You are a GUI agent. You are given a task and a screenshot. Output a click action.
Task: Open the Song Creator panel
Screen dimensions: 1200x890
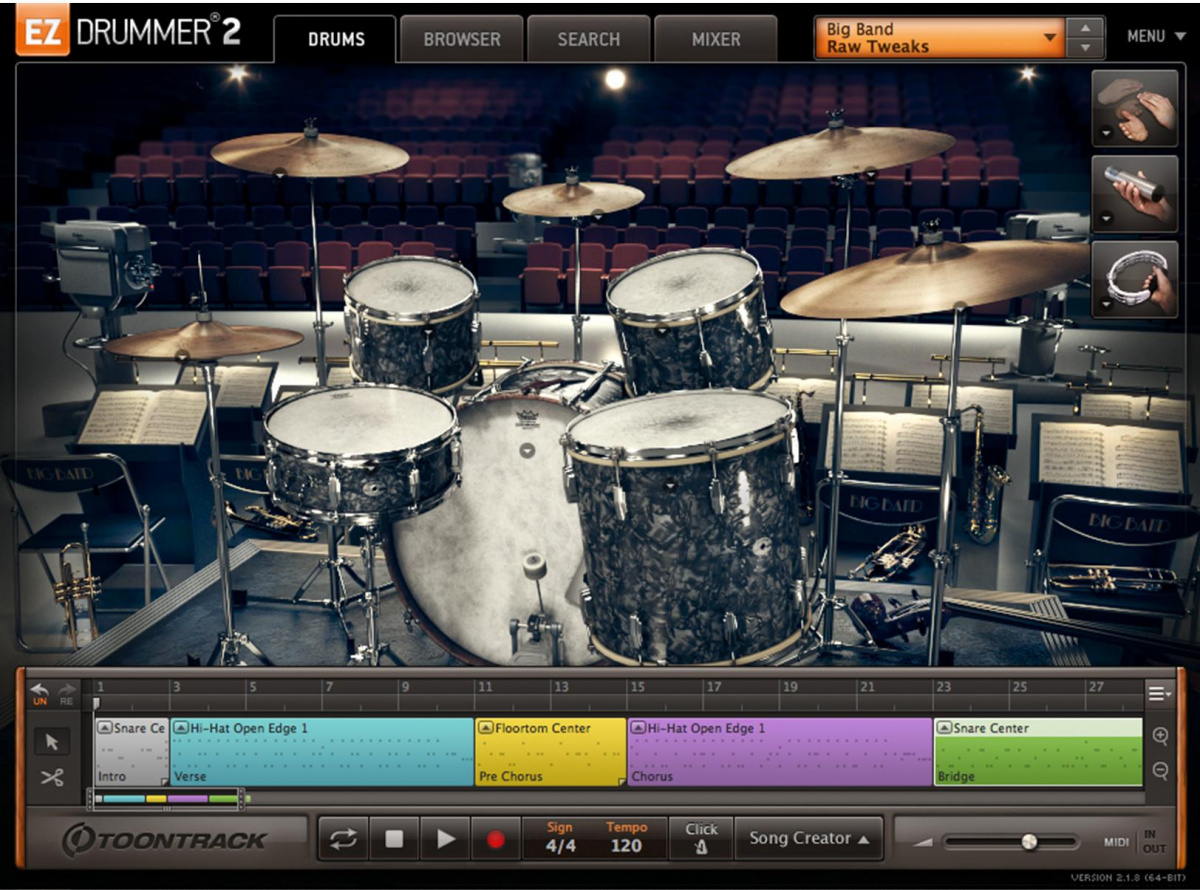[808, 838]
